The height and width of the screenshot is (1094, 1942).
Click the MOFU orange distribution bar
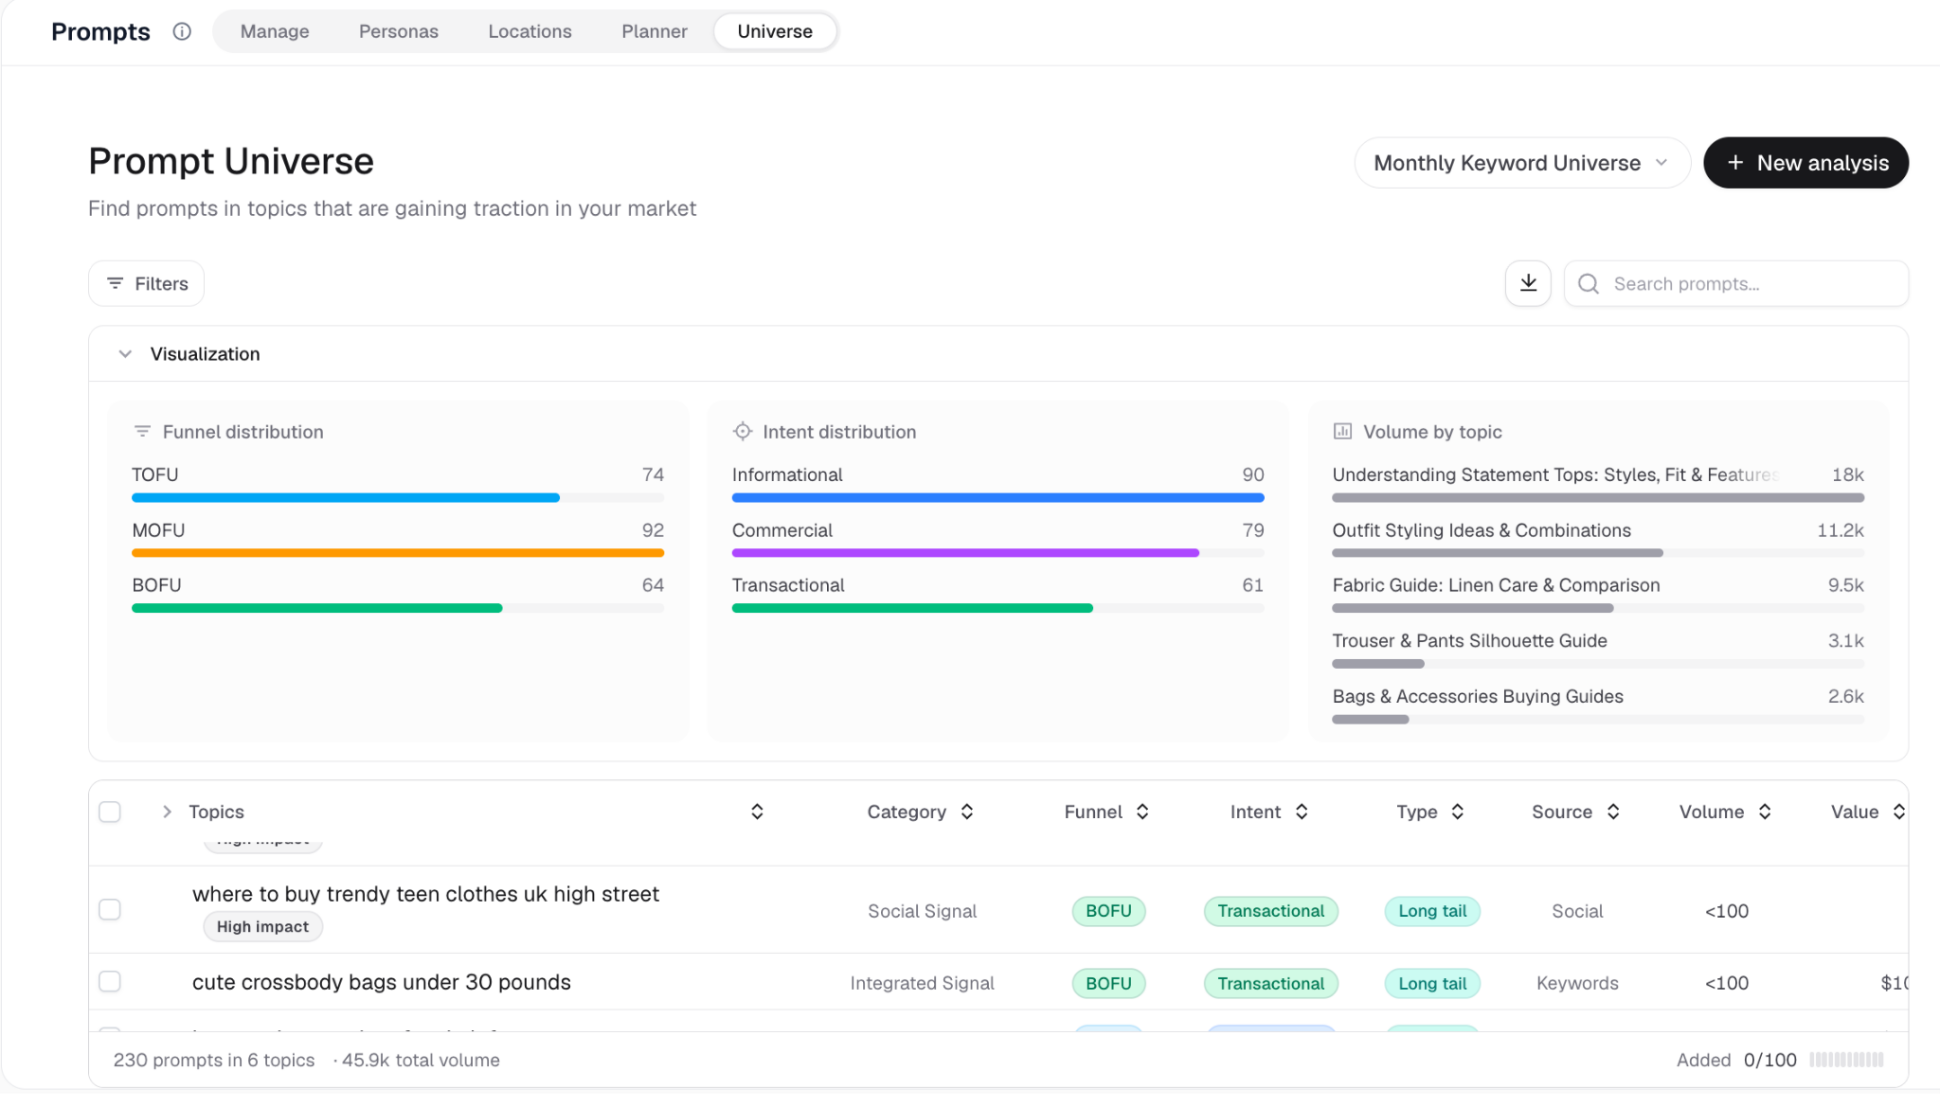(397, 553)
